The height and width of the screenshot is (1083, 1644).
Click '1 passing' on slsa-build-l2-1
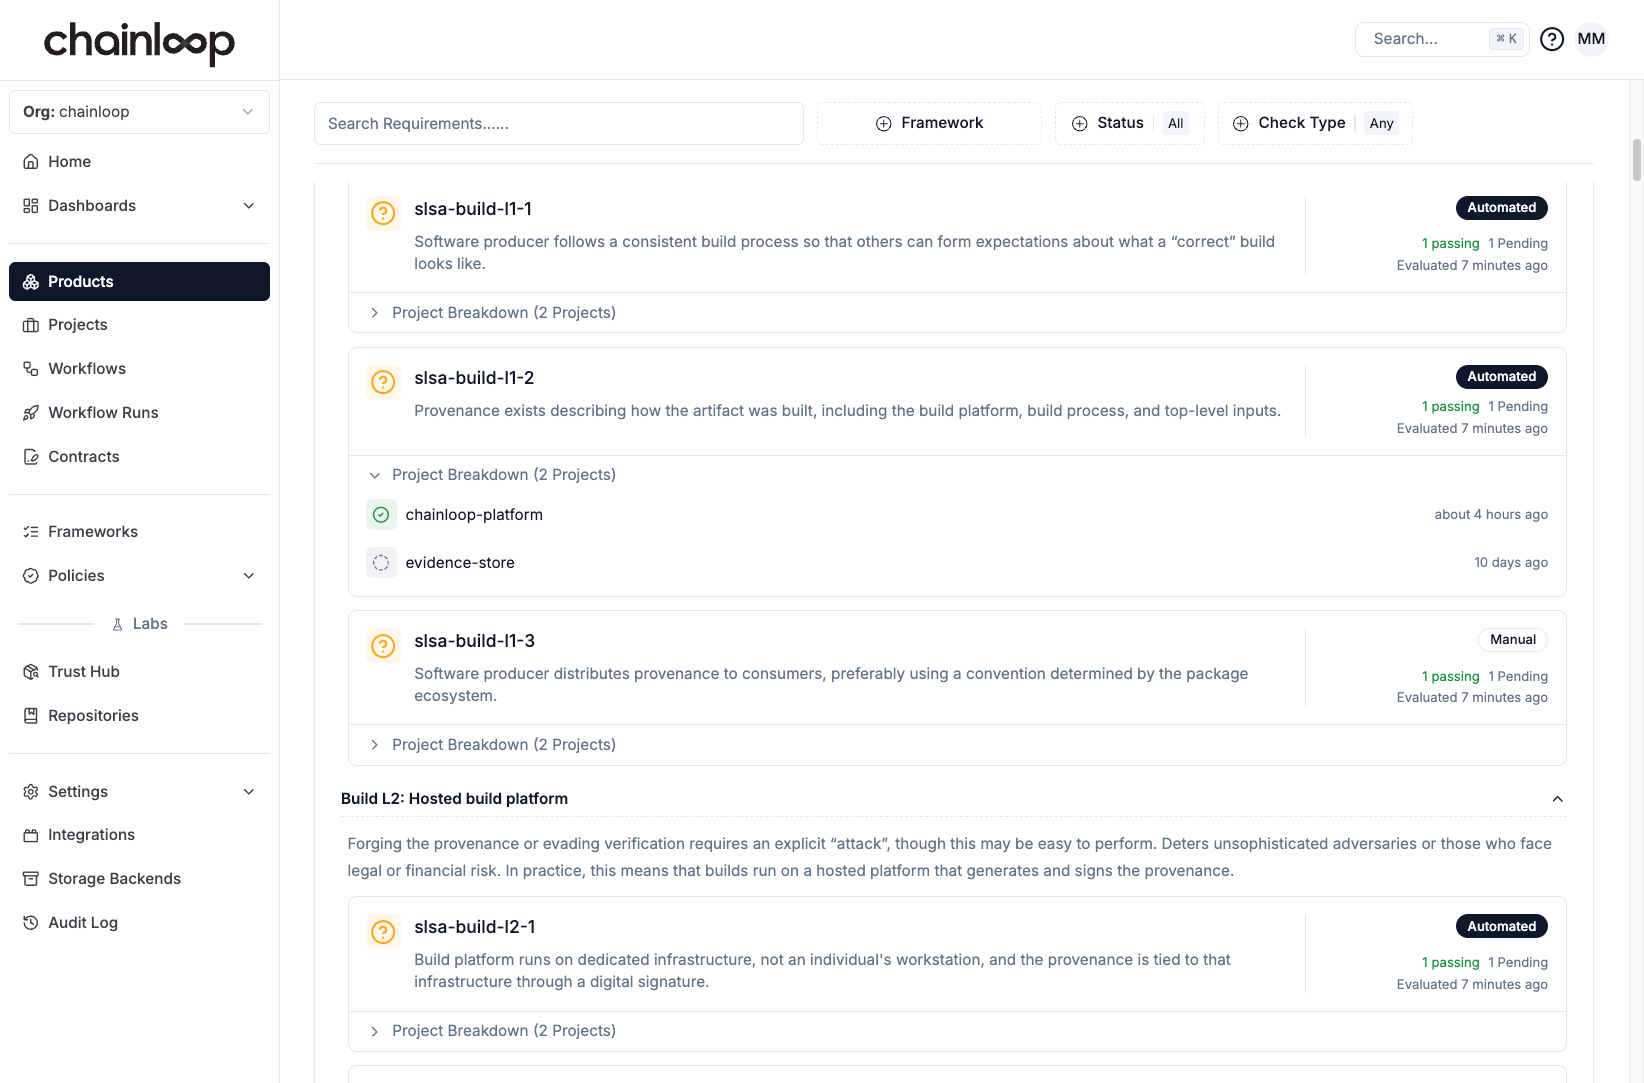point(1451,963)
